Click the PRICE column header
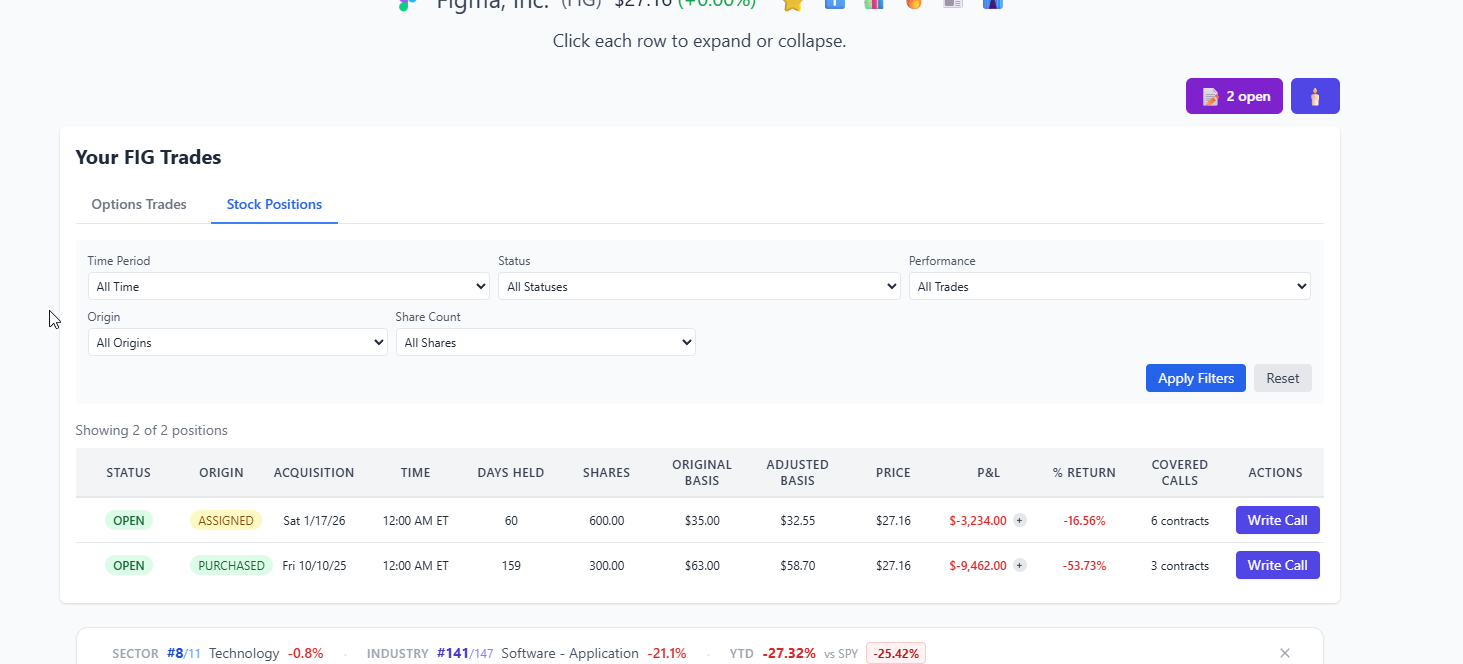The width and height of the screenshot is (1463, 664). (893, 473)
